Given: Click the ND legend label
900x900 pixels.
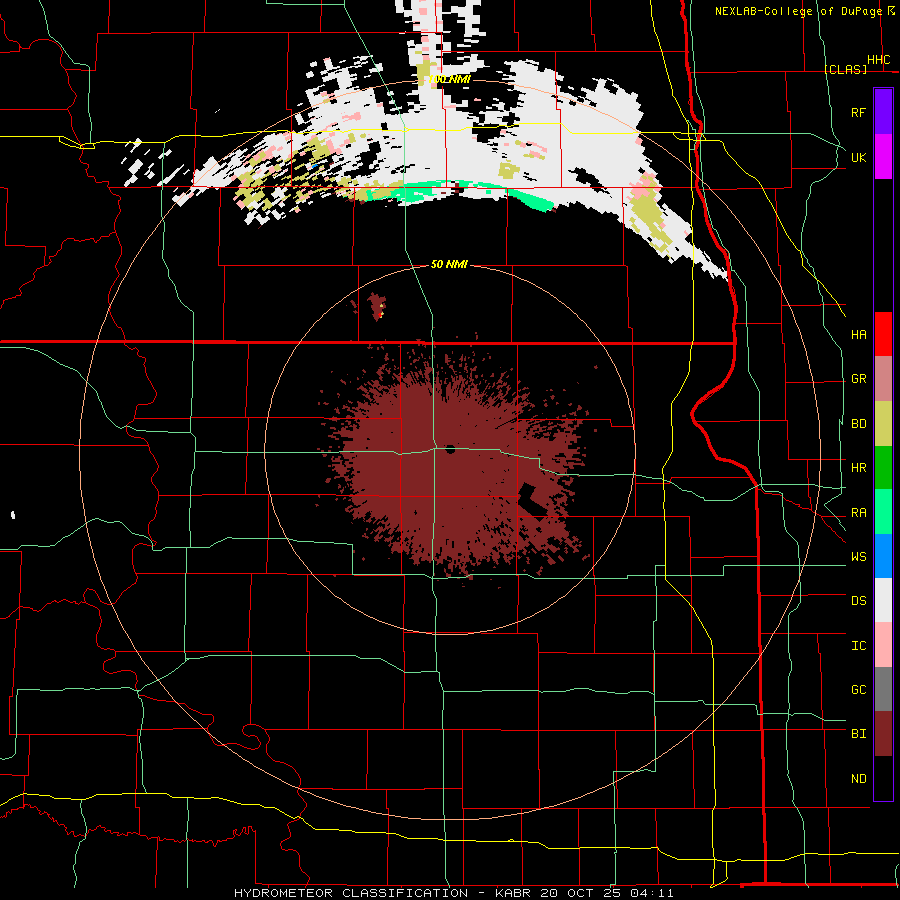Looking at the screenshot, I should 858,779.
